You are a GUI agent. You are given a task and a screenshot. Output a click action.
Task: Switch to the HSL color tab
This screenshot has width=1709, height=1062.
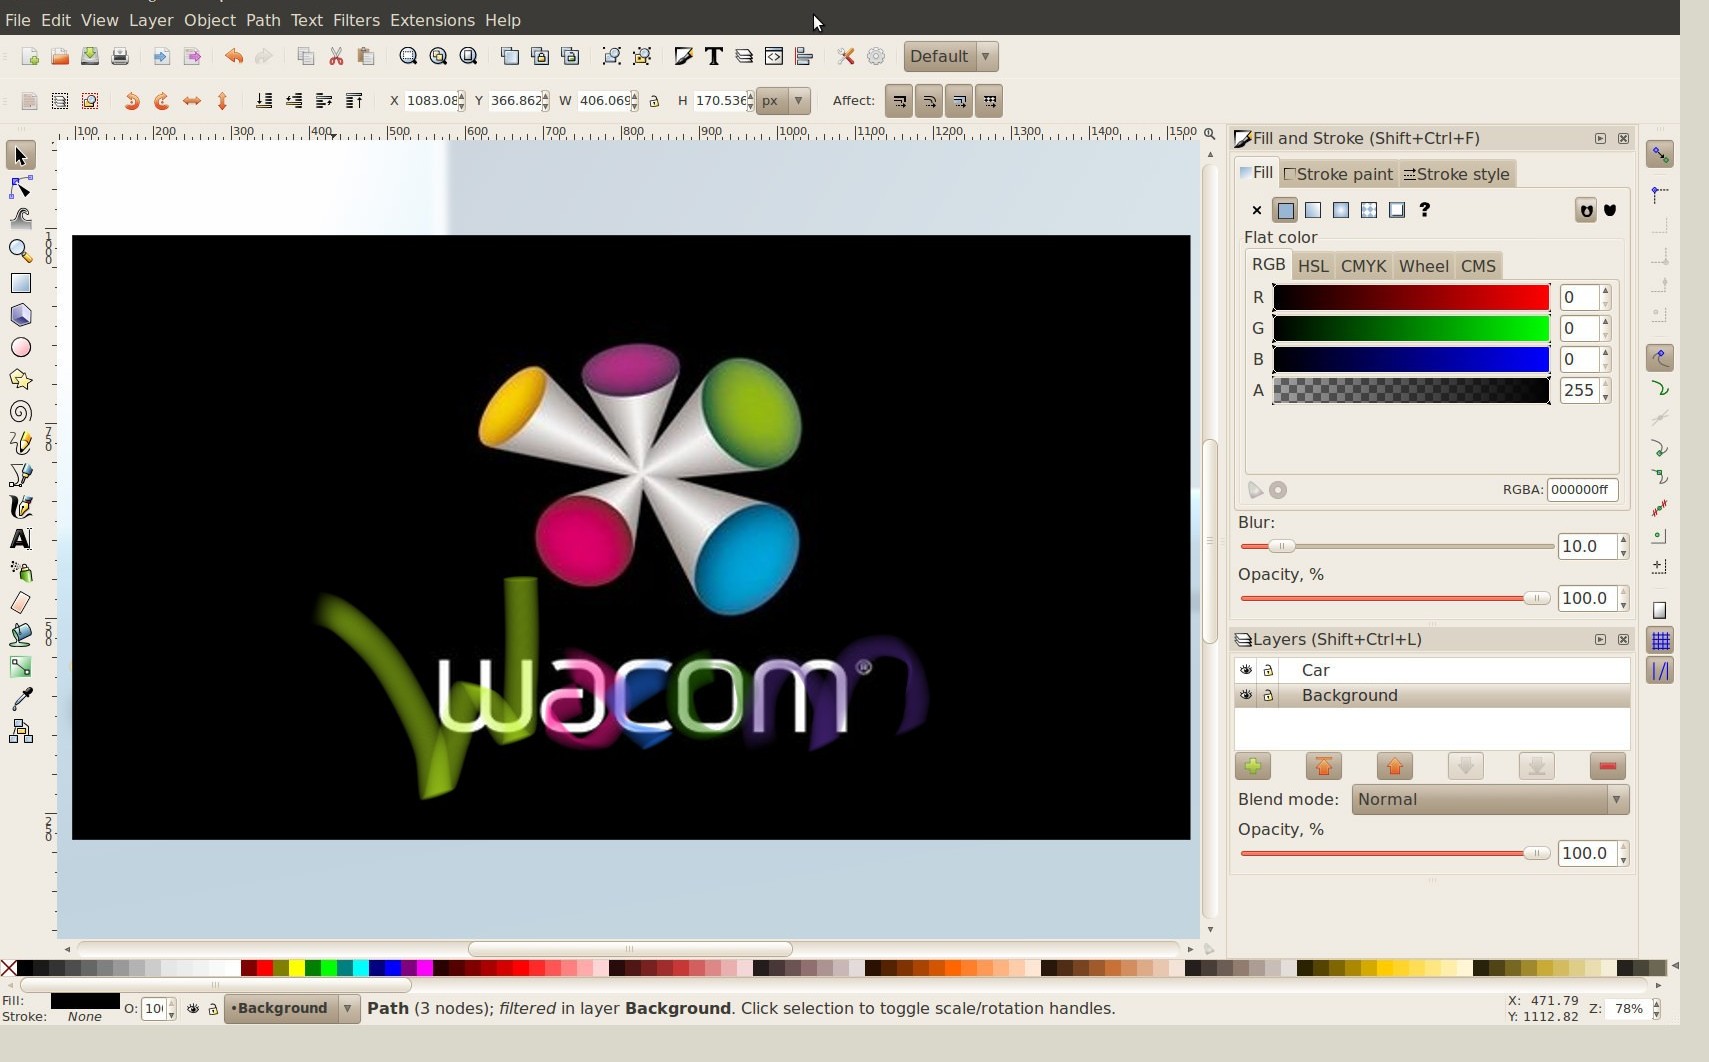tap(1313, 266)
